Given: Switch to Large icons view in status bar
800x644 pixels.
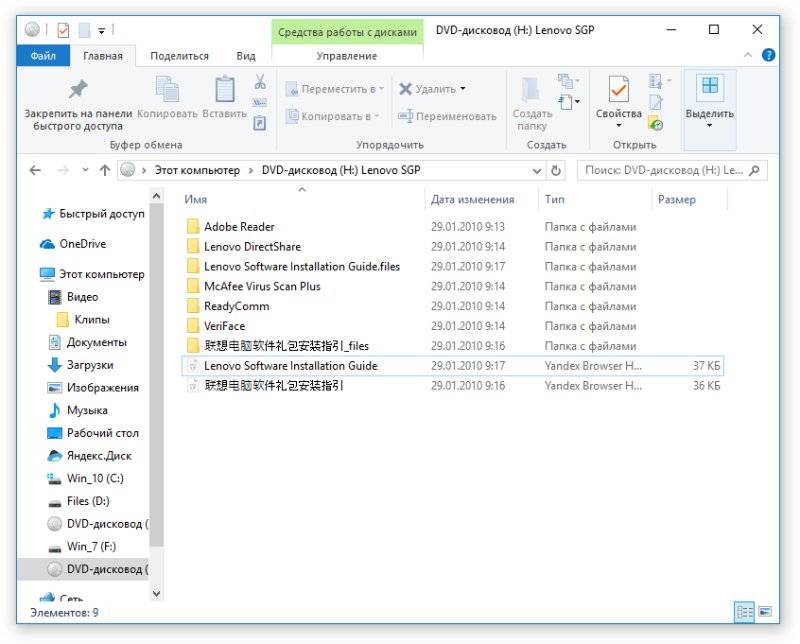Looking at the screenshot, I should [x=765, y=611].
